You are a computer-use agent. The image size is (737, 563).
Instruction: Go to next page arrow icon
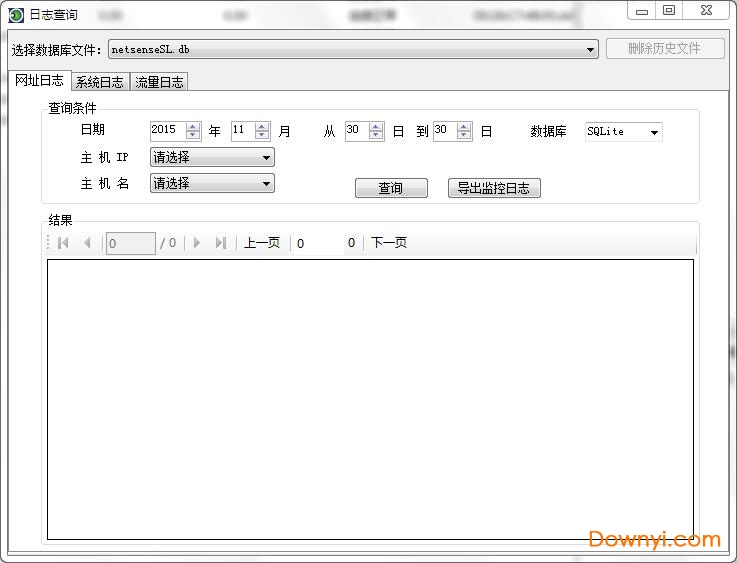click(x=197, y=243)
